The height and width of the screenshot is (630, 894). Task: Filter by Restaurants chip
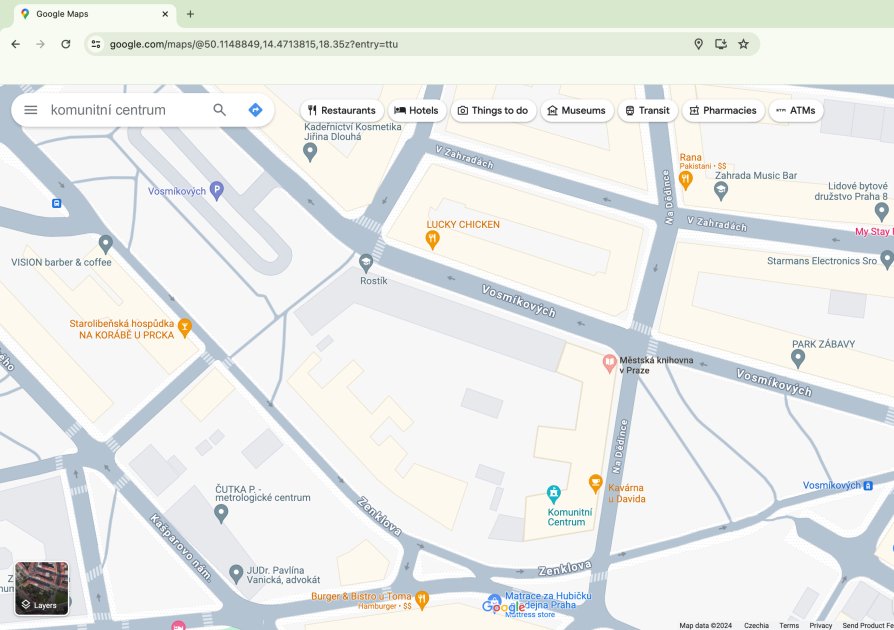coord(342,111)
